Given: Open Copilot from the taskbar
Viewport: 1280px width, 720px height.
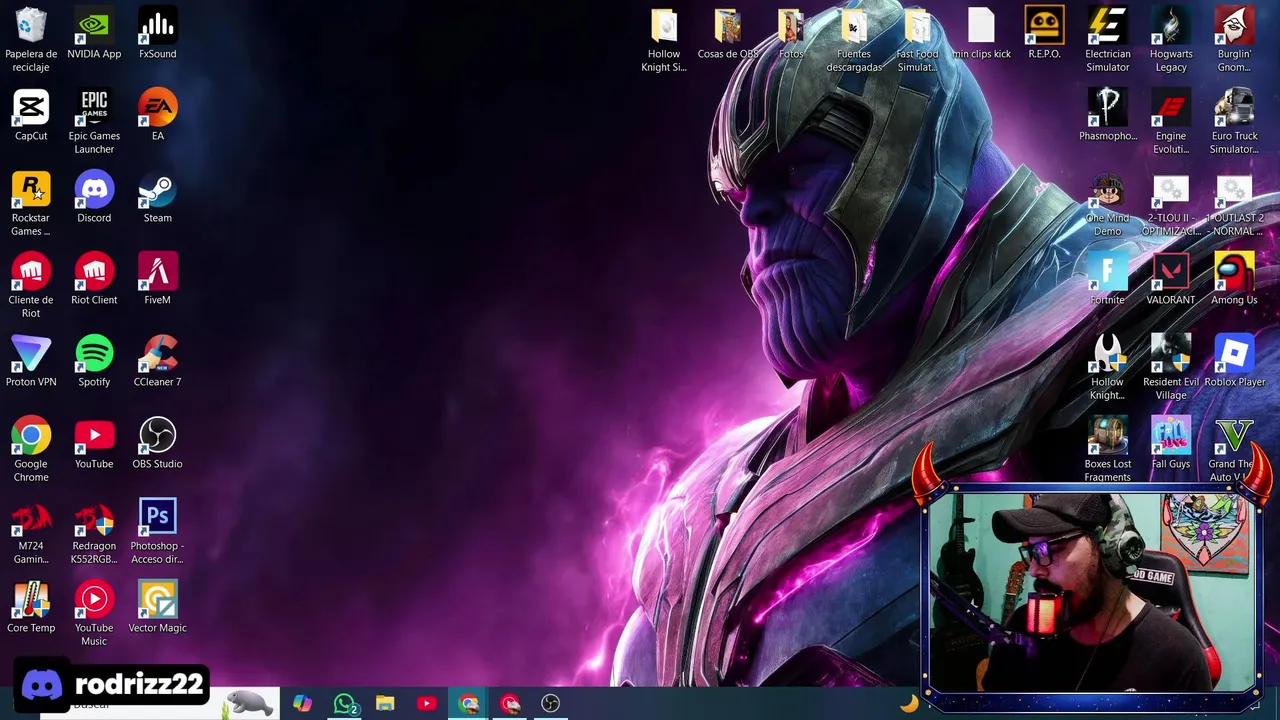Looking at the screenshot, I should 302,704.
